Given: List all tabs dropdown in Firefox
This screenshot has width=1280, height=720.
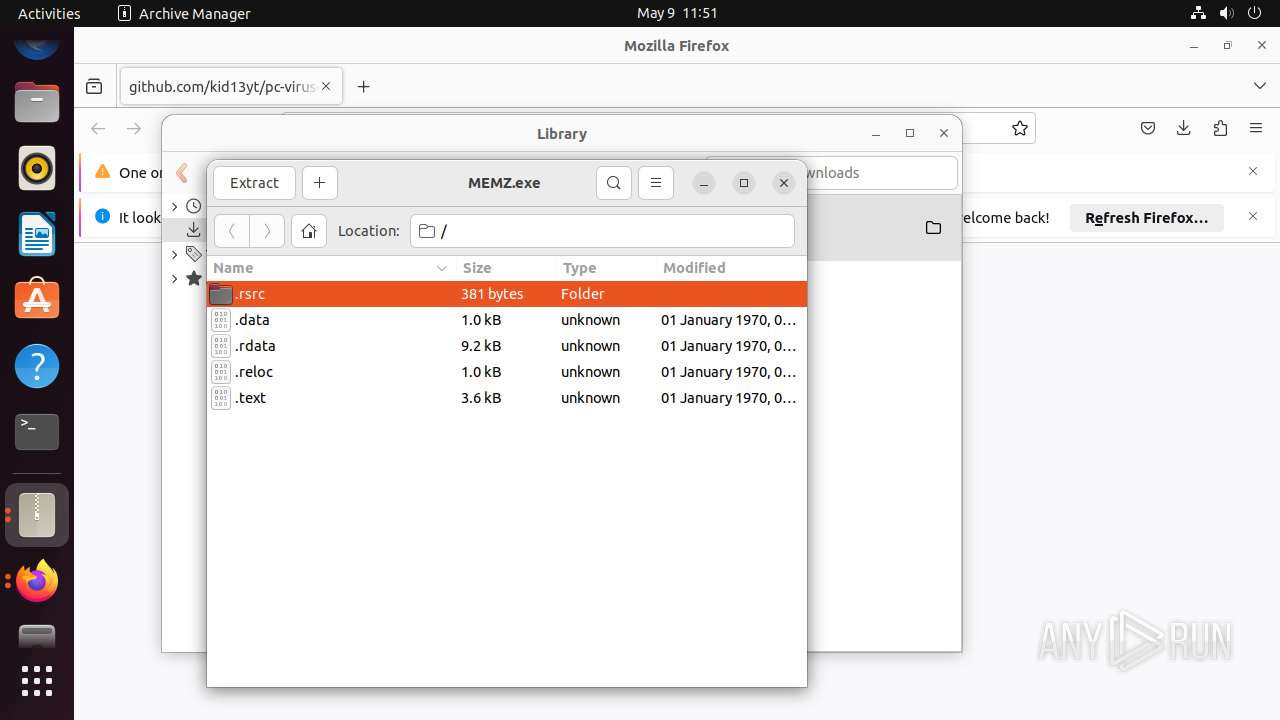Looking at the screenshot, I should click(1260, 87).
